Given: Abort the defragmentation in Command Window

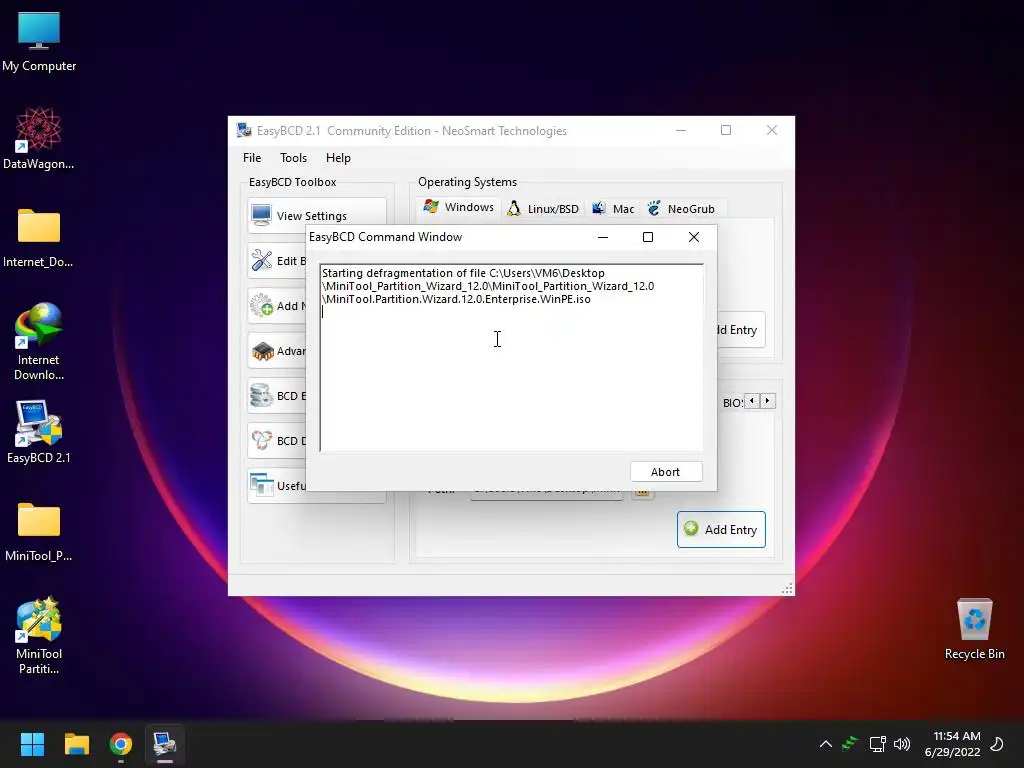Looking at the screenshot, I should point(666,472).
